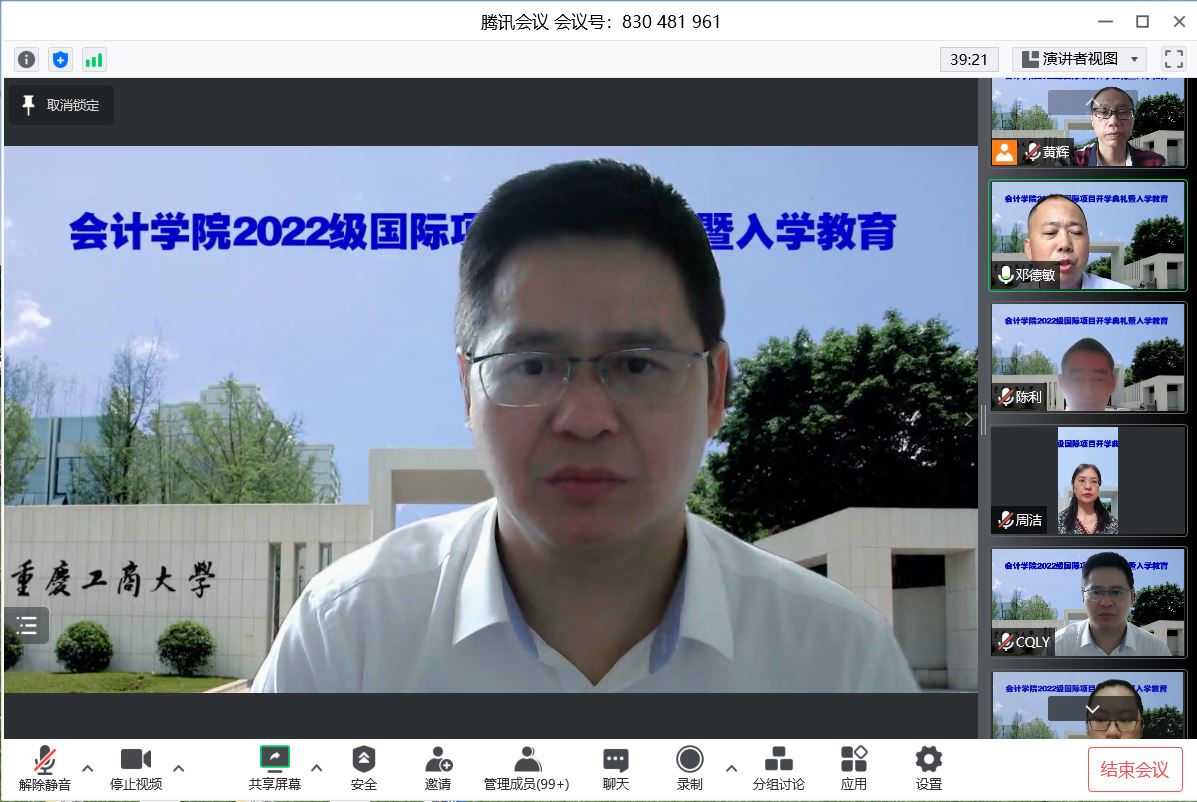1197x802 pixels.
Task: Toggle 停止视频 camera button
Action: 136,768
